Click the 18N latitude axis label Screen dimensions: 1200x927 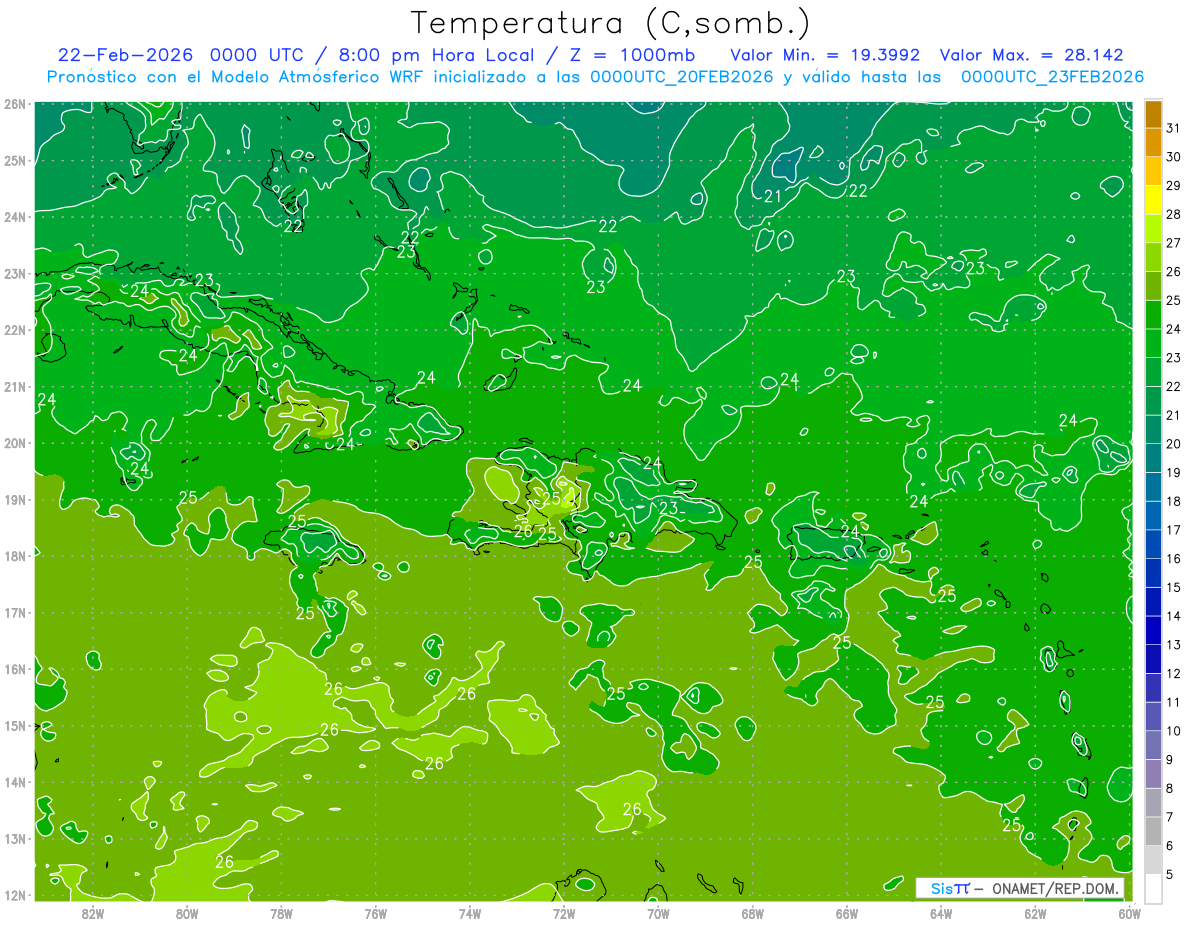[x=15, y=556]
